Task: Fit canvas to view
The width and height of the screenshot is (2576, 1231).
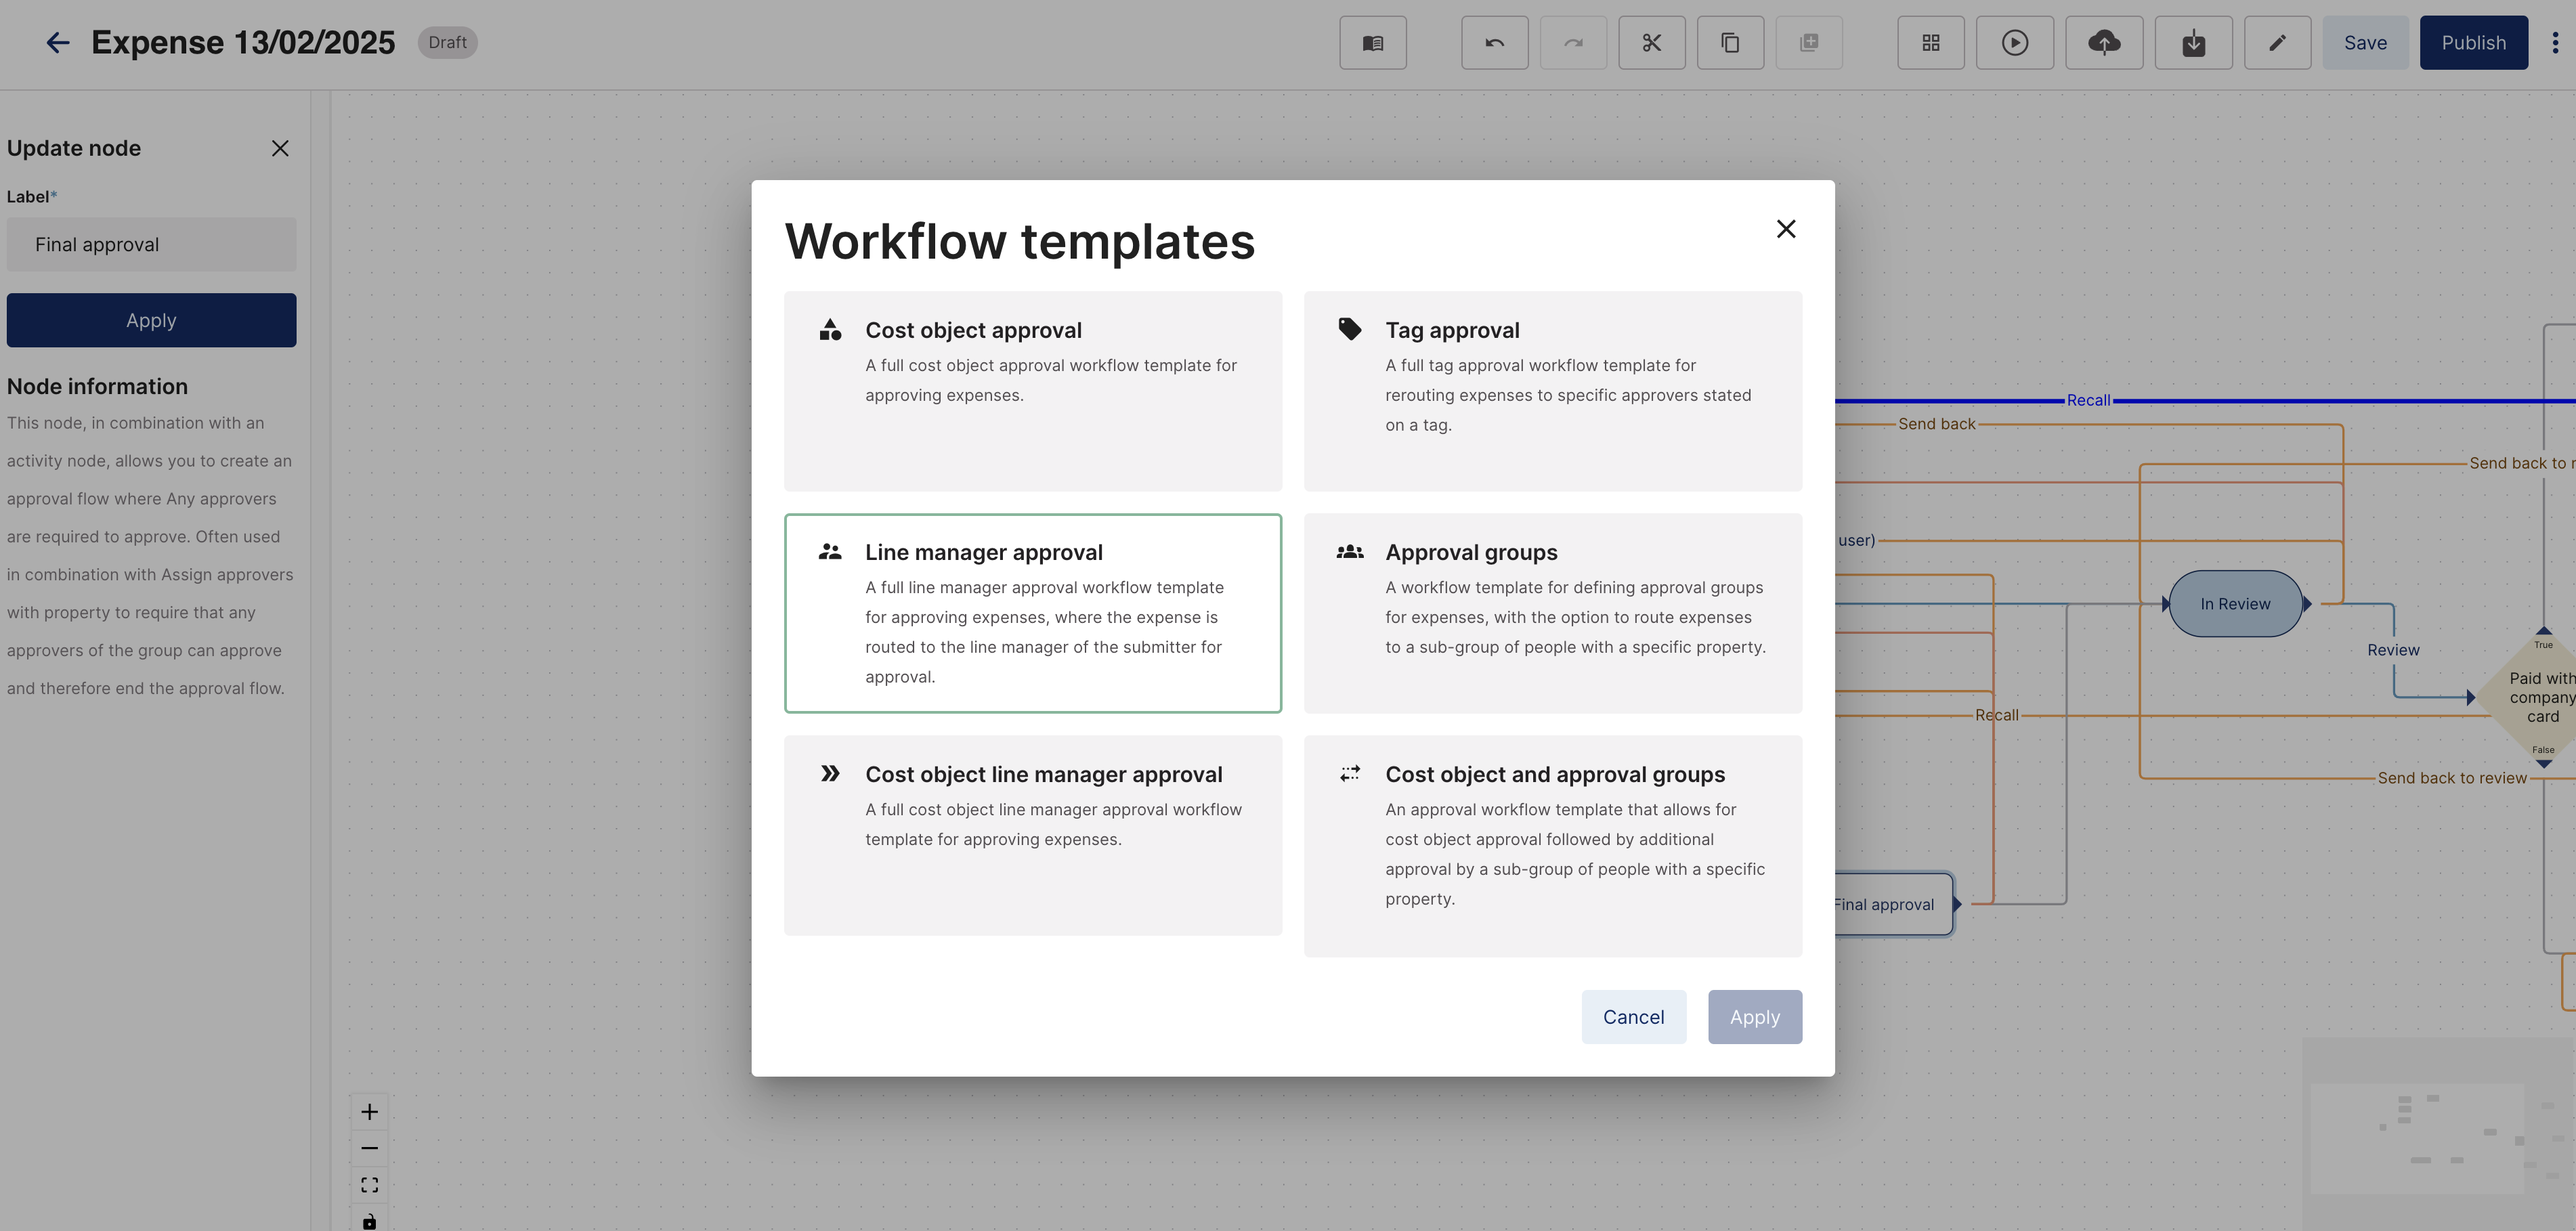Action: [x=369, y=1185]
